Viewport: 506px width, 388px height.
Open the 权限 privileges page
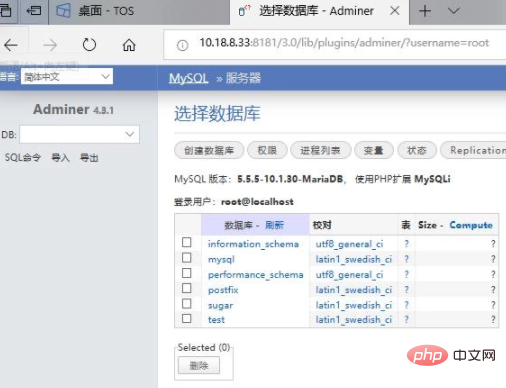click(267, 150)
